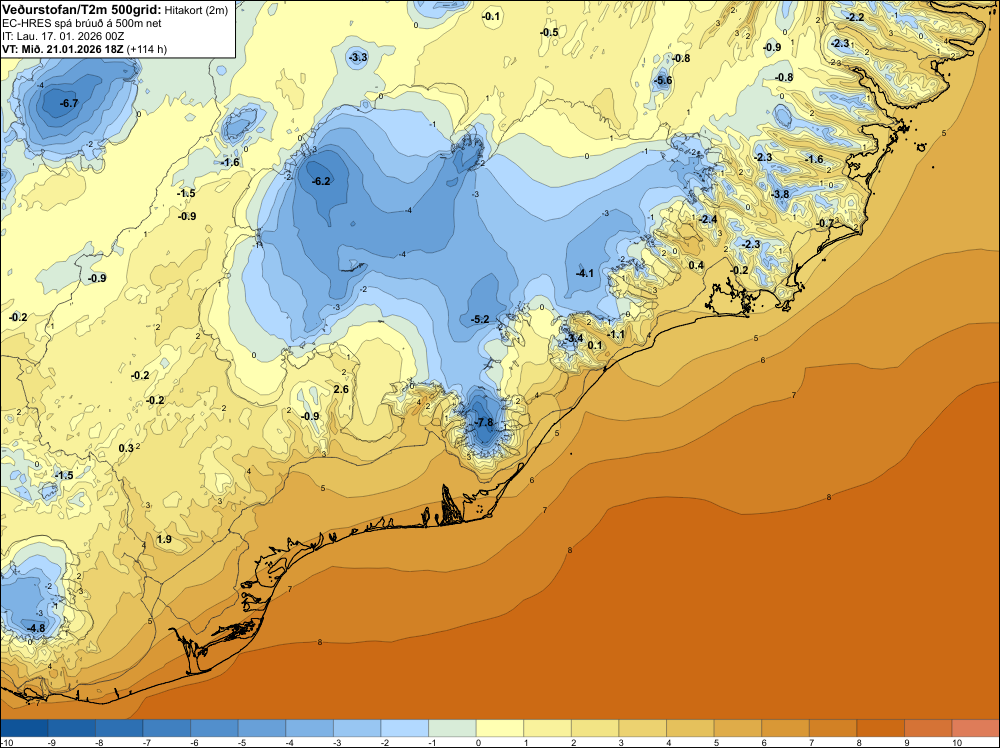Select the -5.2 temperature label
Screen dimensions: 1000x748
[x=480, y=319]
